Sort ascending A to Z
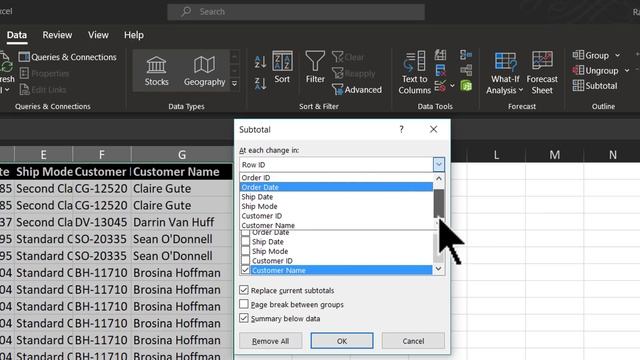Image resolution: width=640 pixels, height=360 pixels. pos(260,62)
